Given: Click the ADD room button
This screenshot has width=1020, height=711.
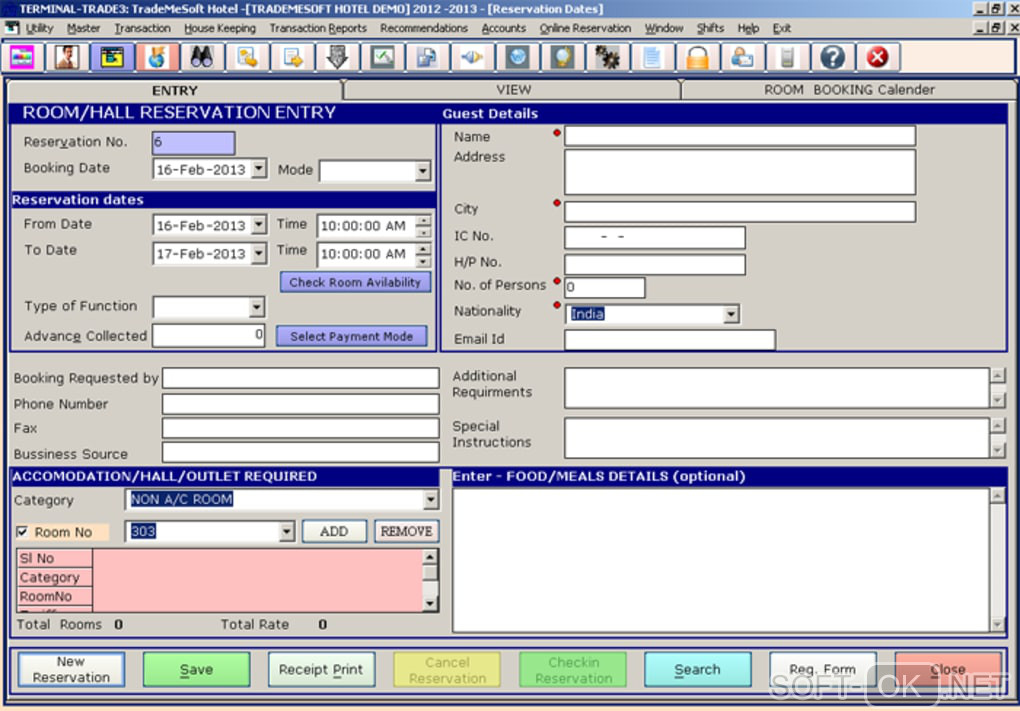Looking at the screenshot, I should click(334, 531).
